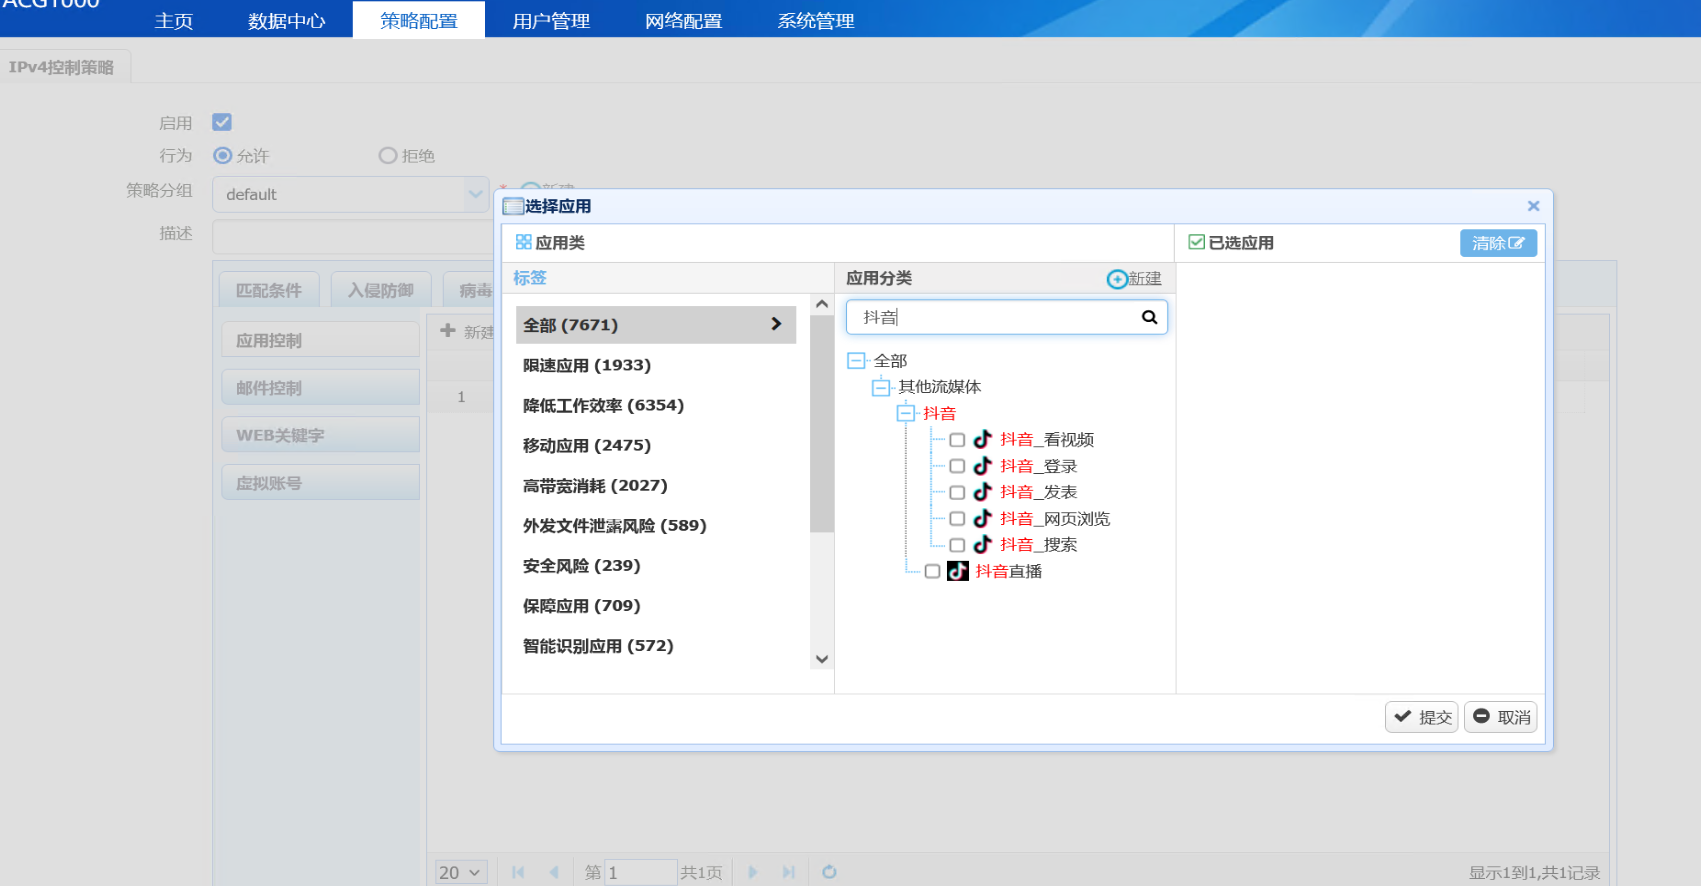
Task: Open the WEB关键字 side button
Action: (x=320, y=435)
